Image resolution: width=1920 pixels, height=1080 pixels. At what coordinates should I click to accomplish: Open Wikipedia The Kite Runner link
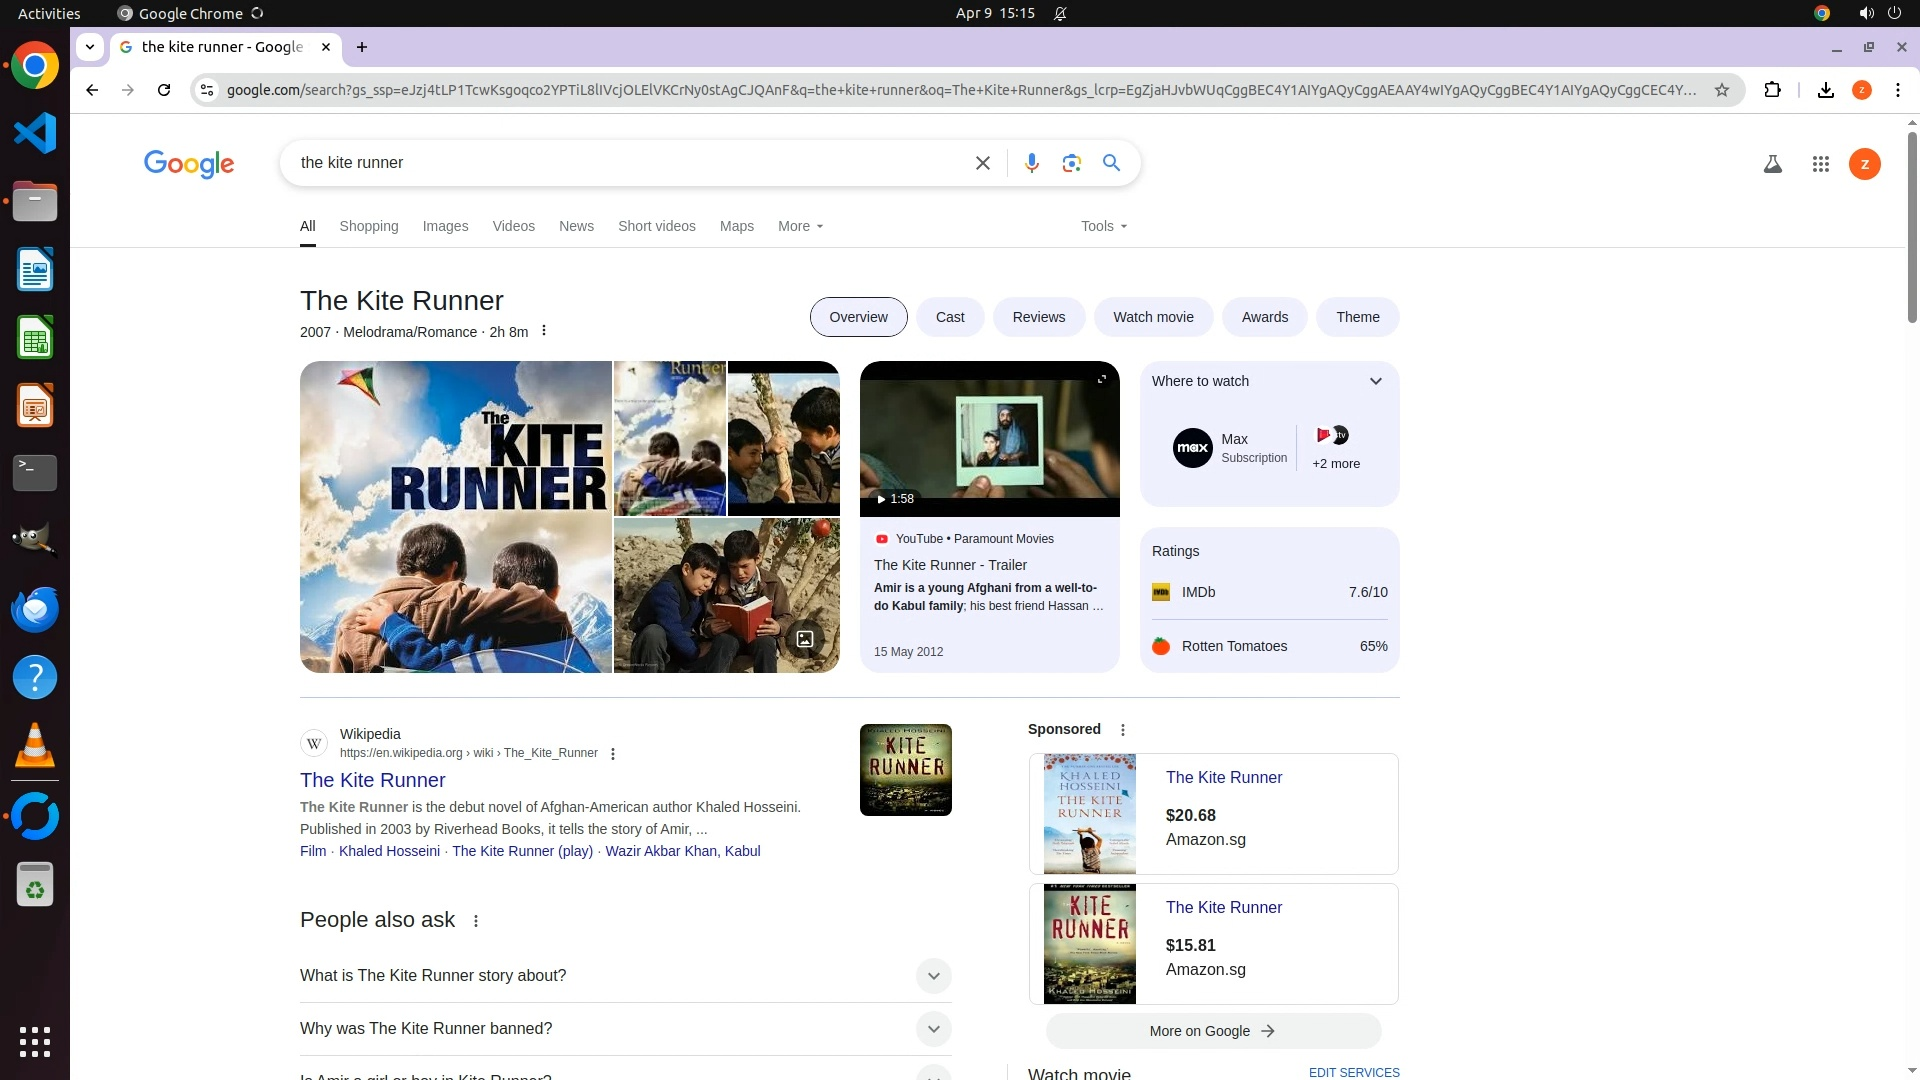point(372,780)
